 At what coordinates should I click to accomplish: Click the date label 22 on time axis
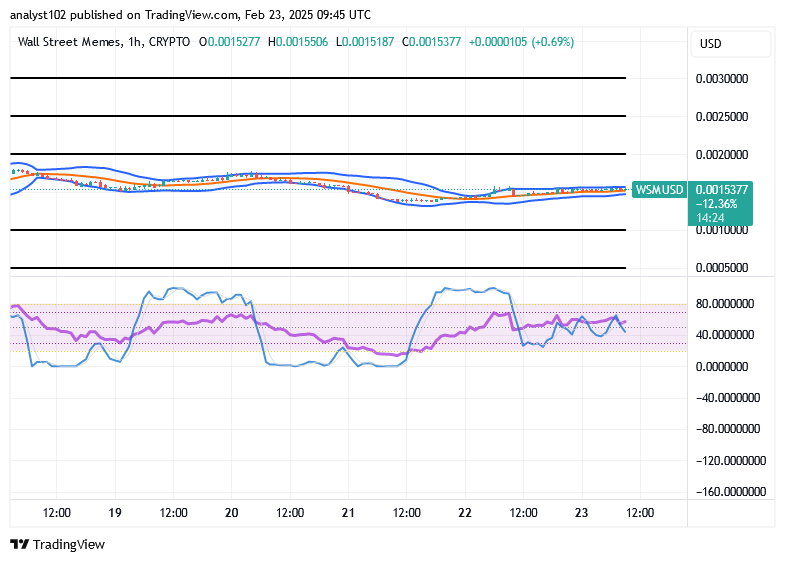tap(465, 513)
